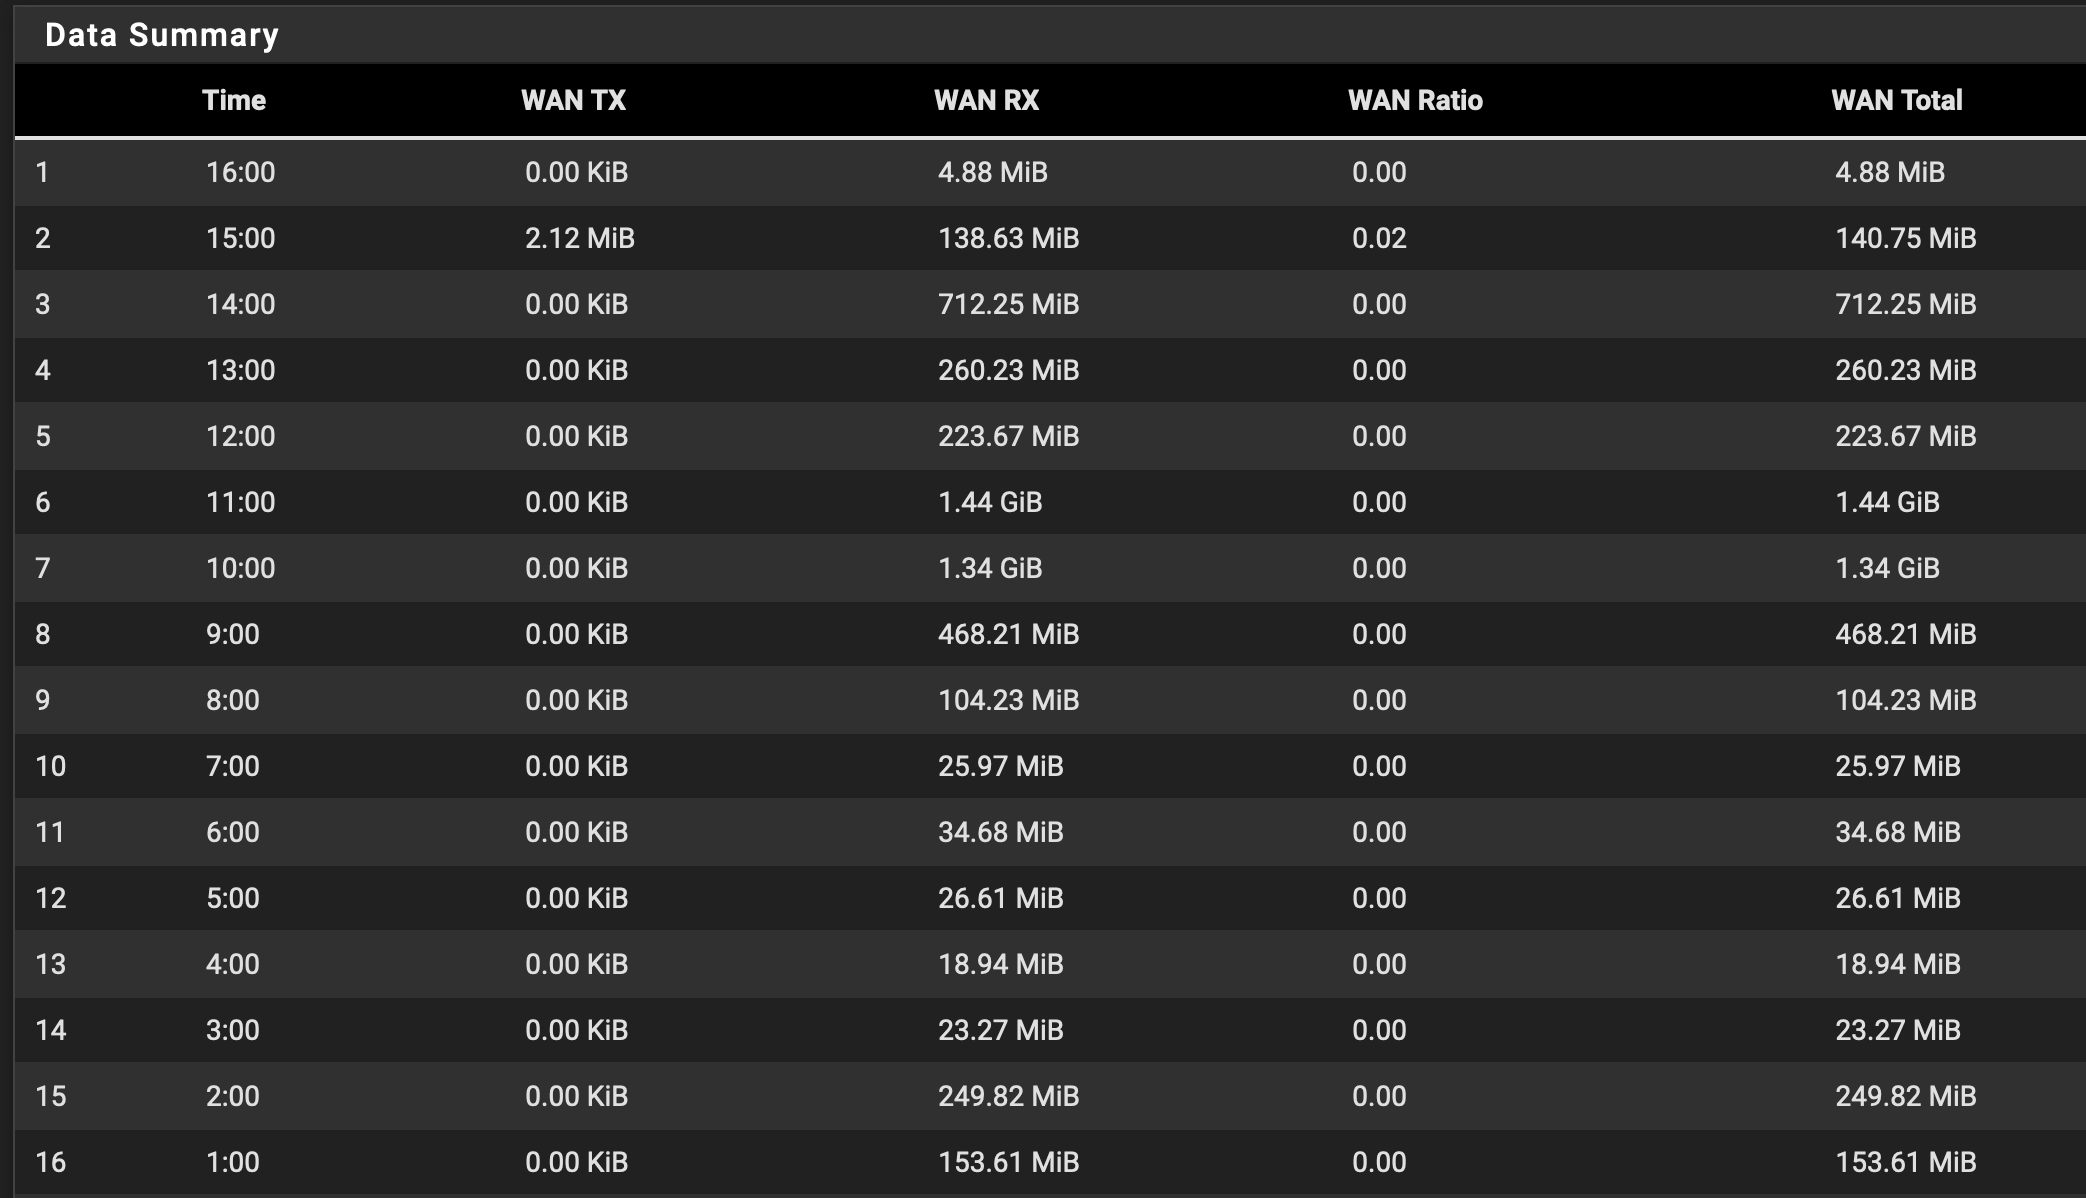Select the 3:00 time cell
This screenshot has height=1198, width=2086.
pos(233,1030)
